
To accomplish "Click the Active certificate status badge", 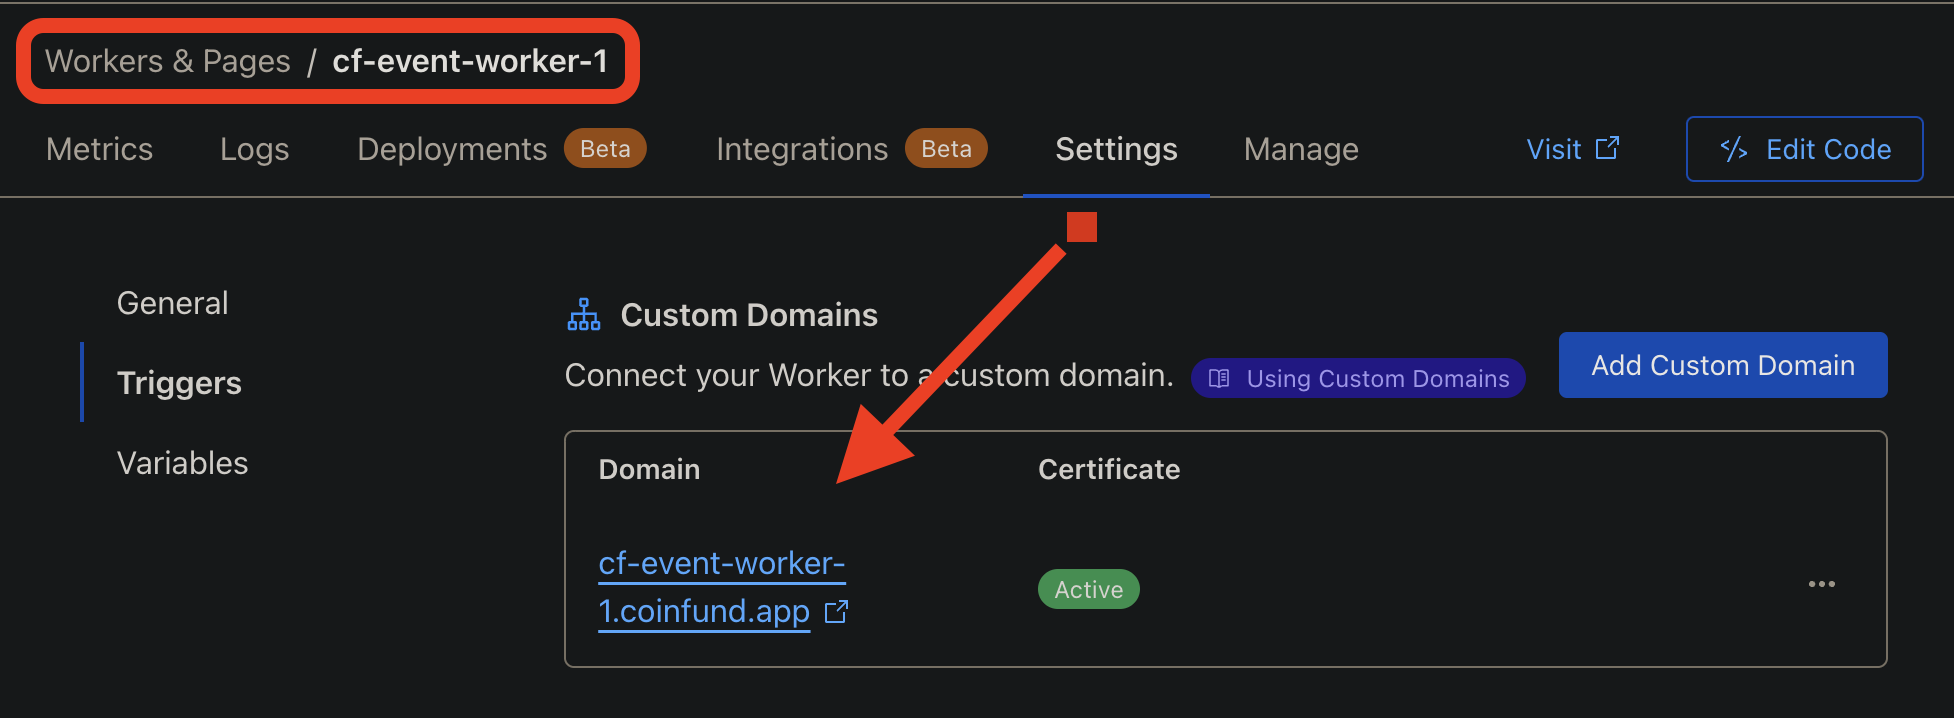I will (x=1088, y=589).
